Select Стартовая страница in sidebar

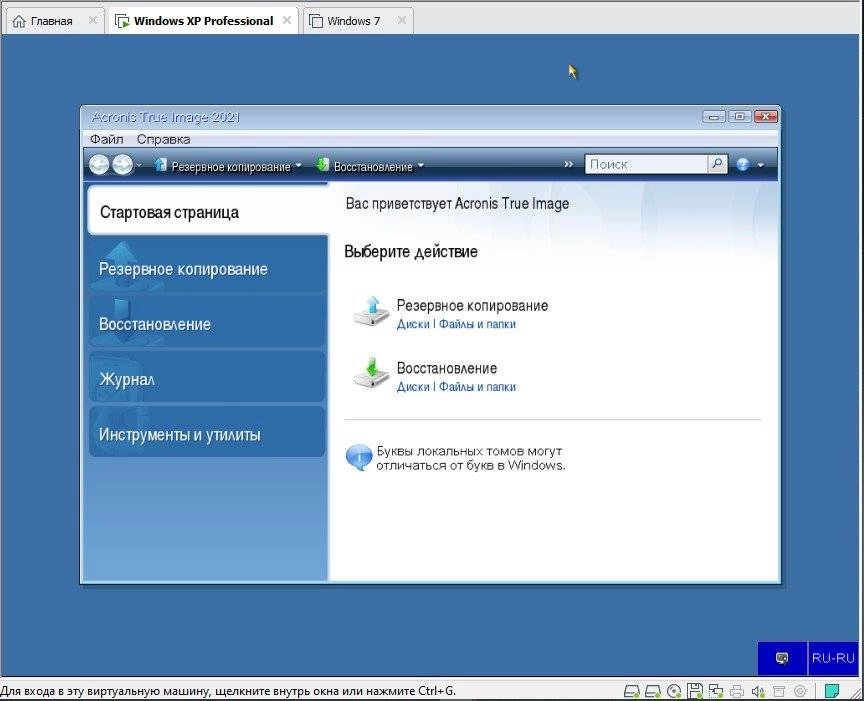click(208, 212)
